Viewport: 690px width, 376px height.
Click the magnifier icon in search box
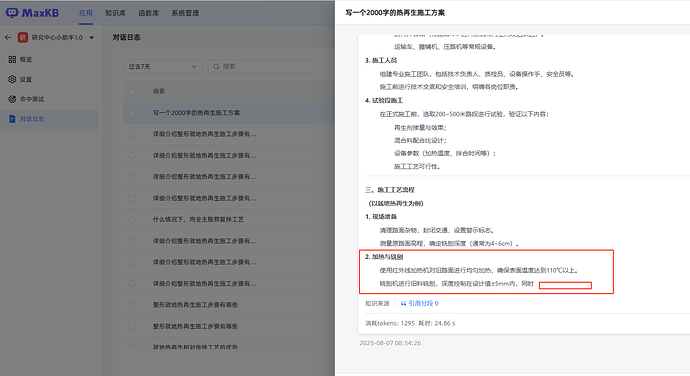[x=216, y=66]
